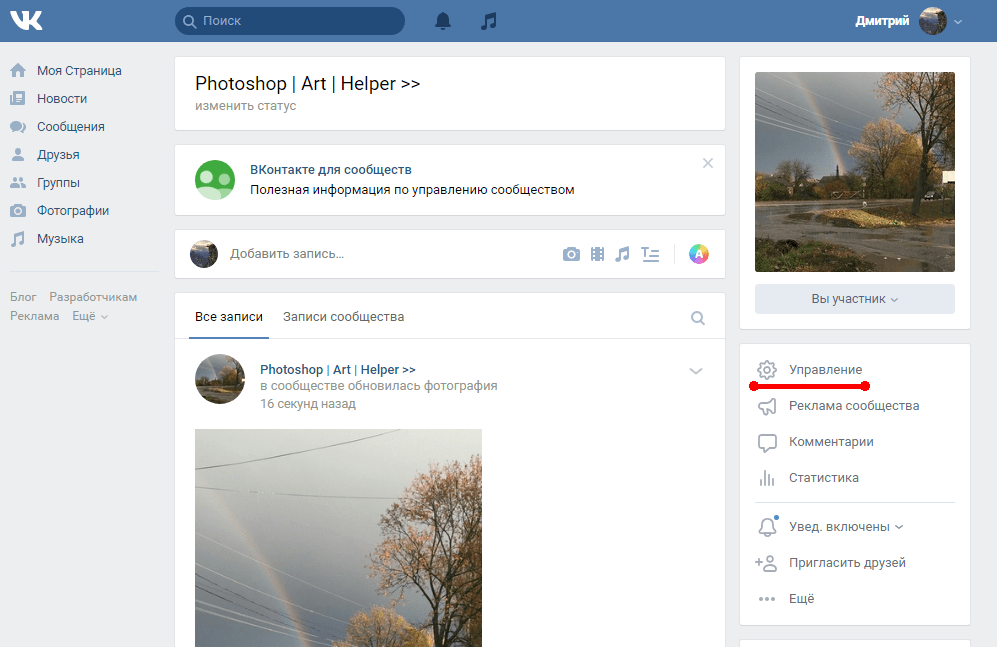Click the bell icon for Увед. включены

tap(767, 526)
